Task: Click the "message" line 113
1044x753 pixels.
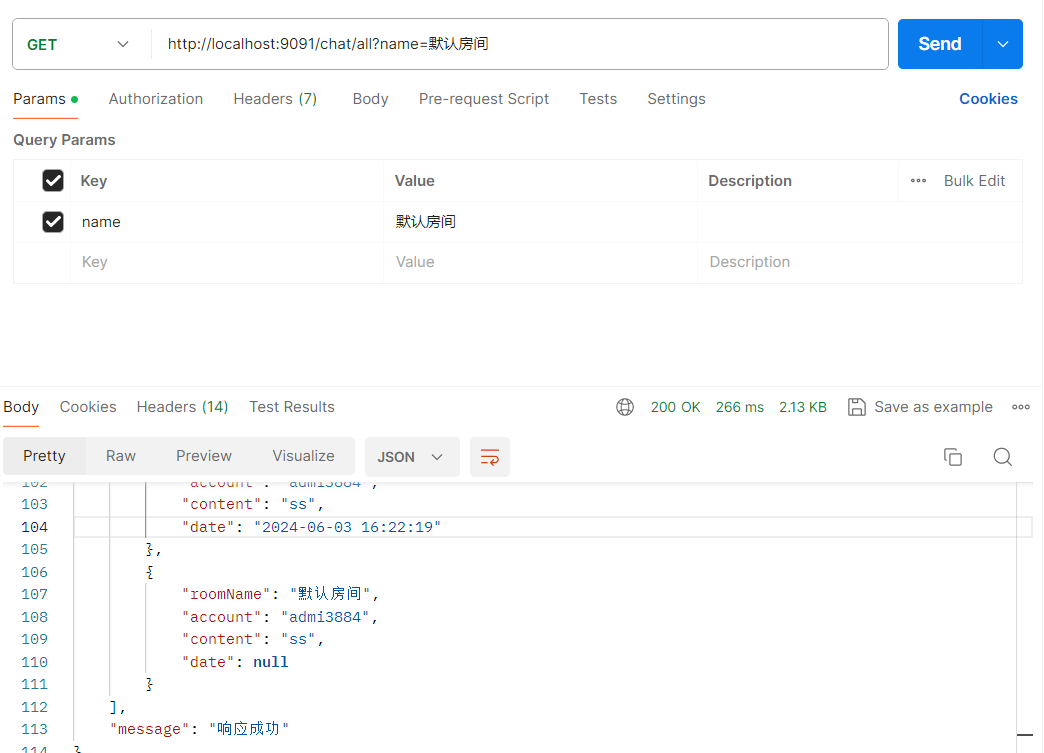Action: [199, 729]
